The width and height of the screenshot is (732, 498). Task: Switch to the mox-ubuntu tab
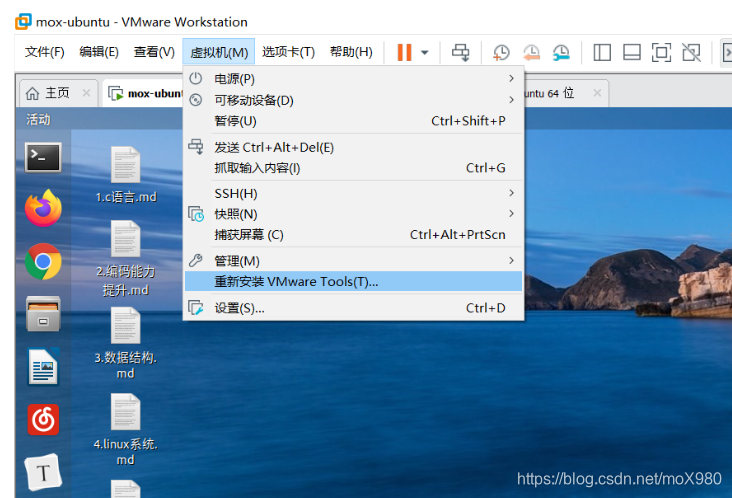click(145, 93)
